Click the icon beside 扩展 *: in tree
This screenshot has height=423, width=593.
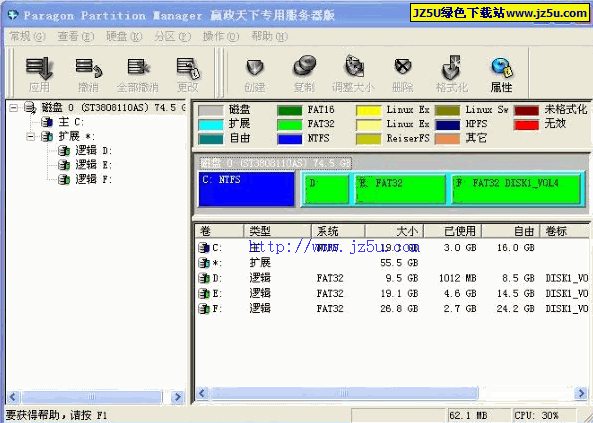point(47,136)
